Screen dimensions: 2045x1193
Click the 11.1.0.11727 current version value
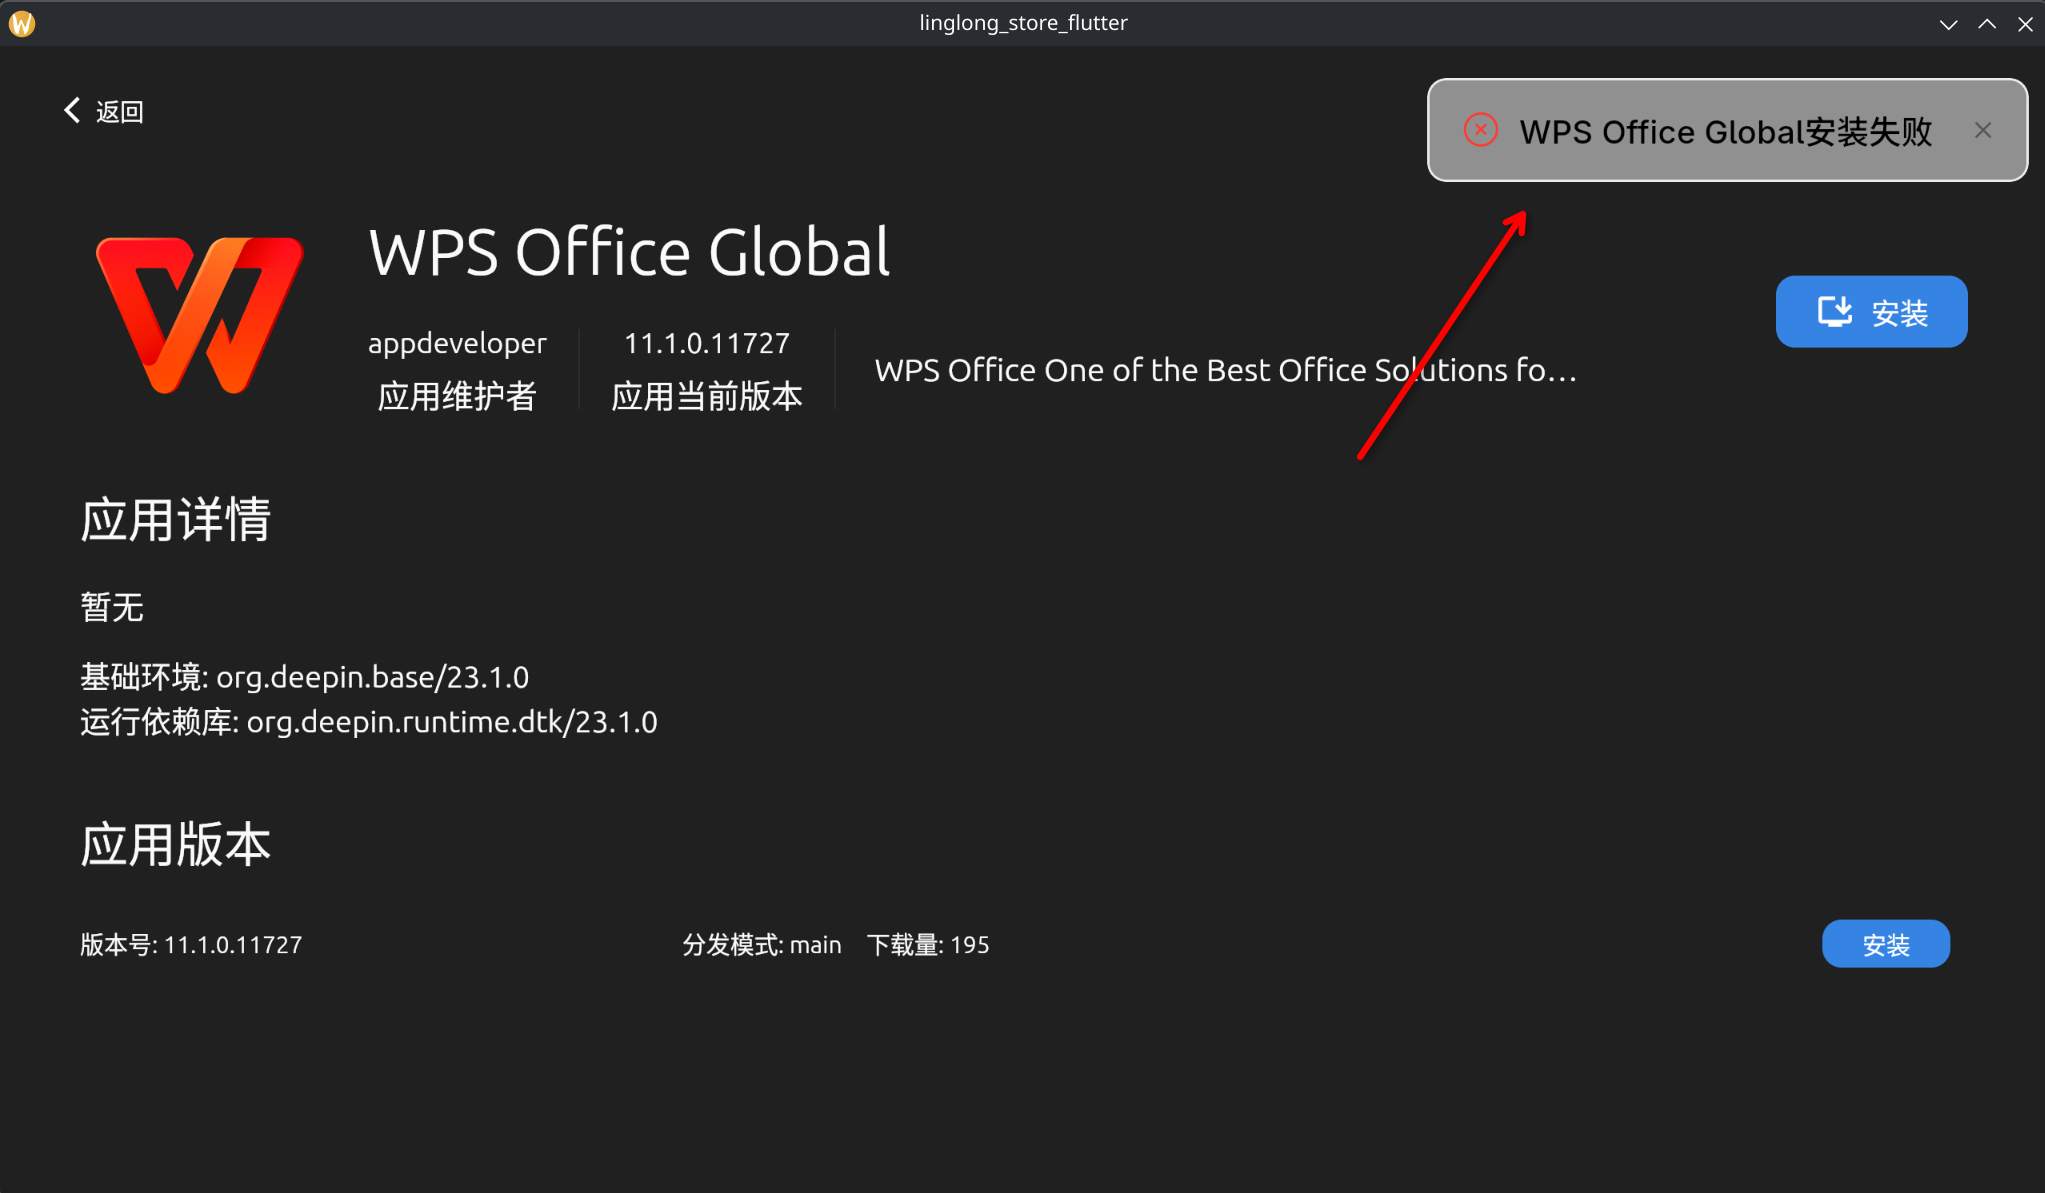pos(707,343)
